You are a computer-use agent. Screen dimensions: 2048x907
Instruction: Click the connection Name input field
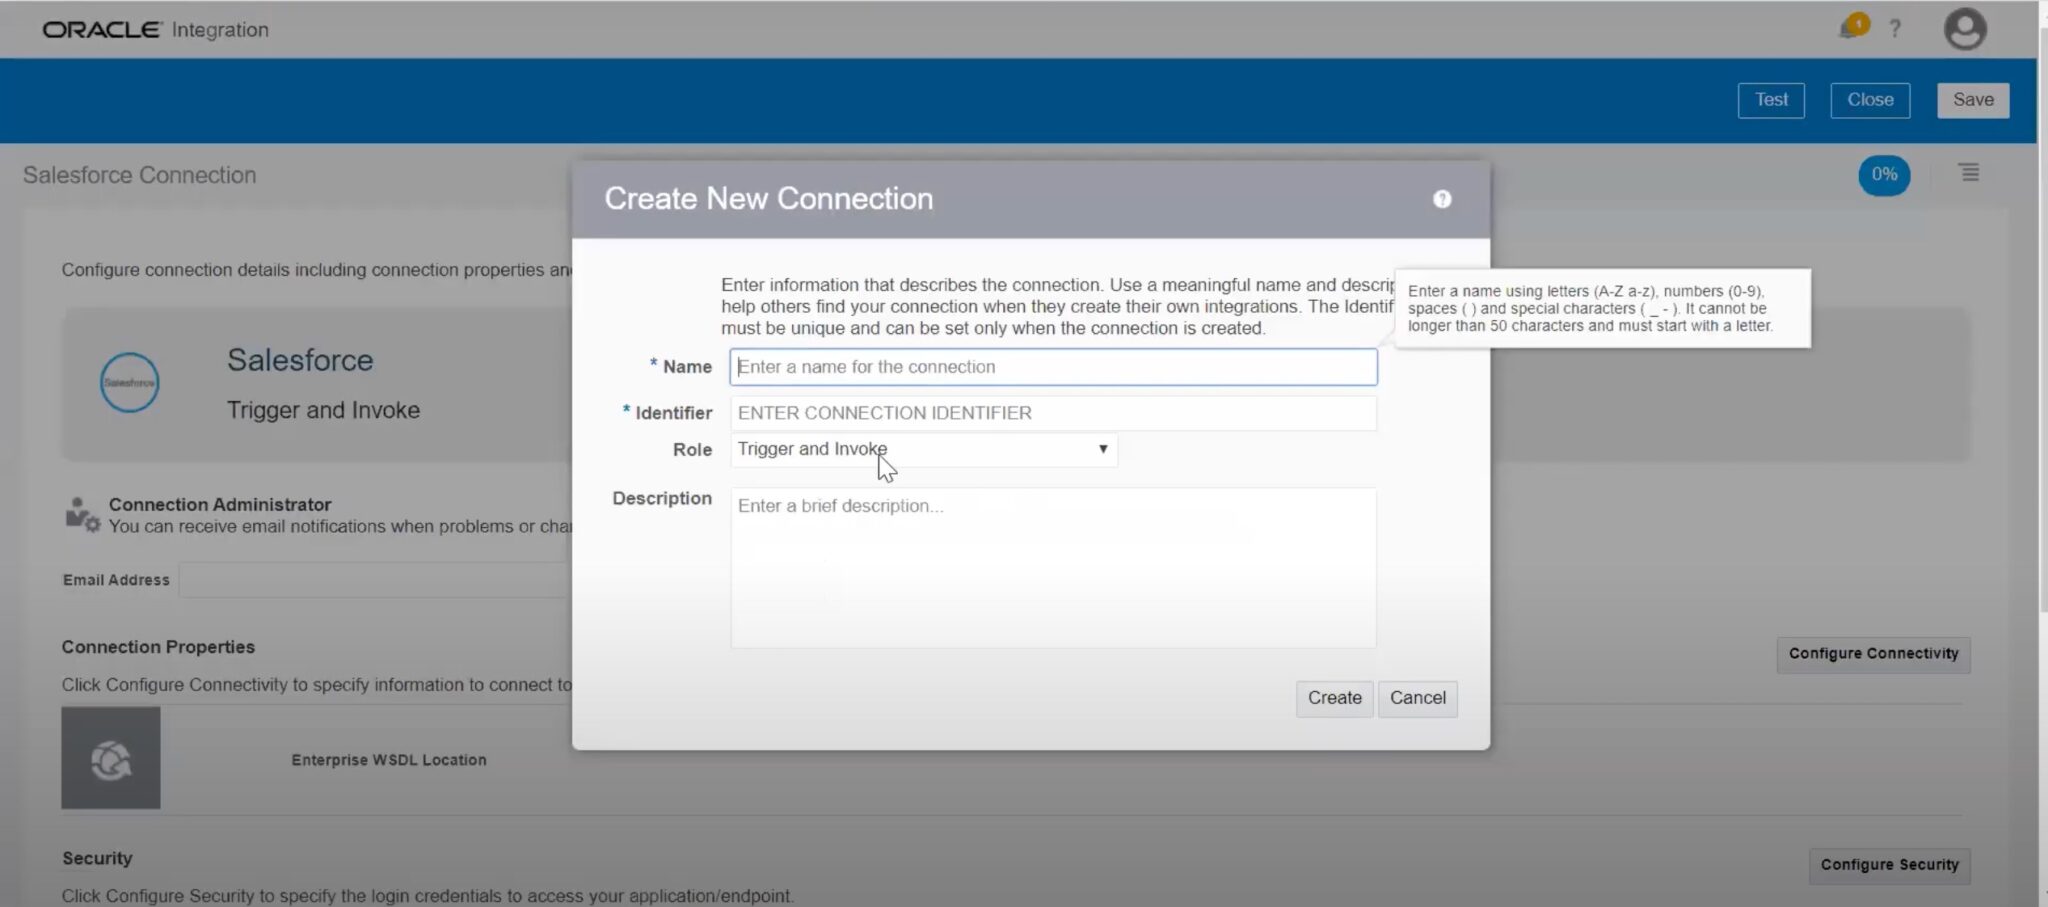pyautogui.click(x=1052, y=366)
